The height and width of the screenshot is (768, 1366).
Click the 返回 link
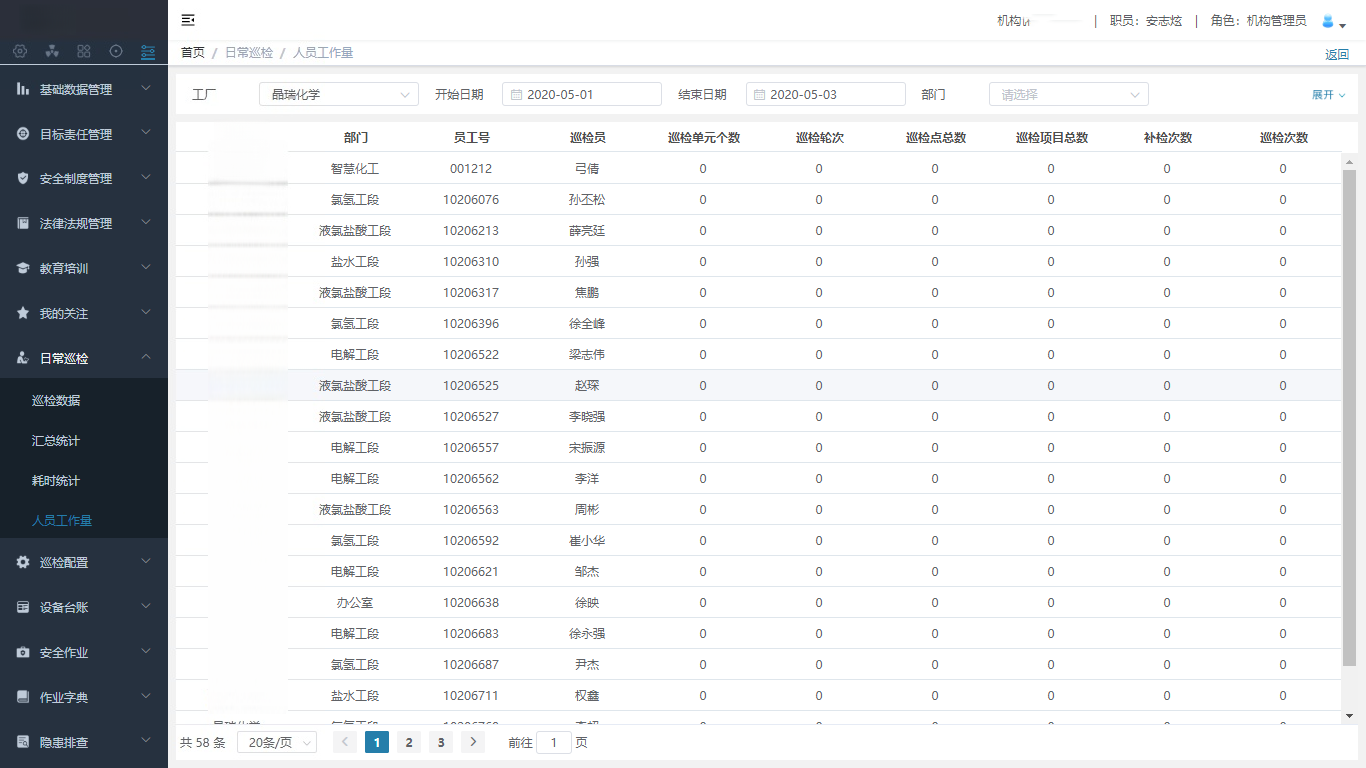tap(1336, 55)
